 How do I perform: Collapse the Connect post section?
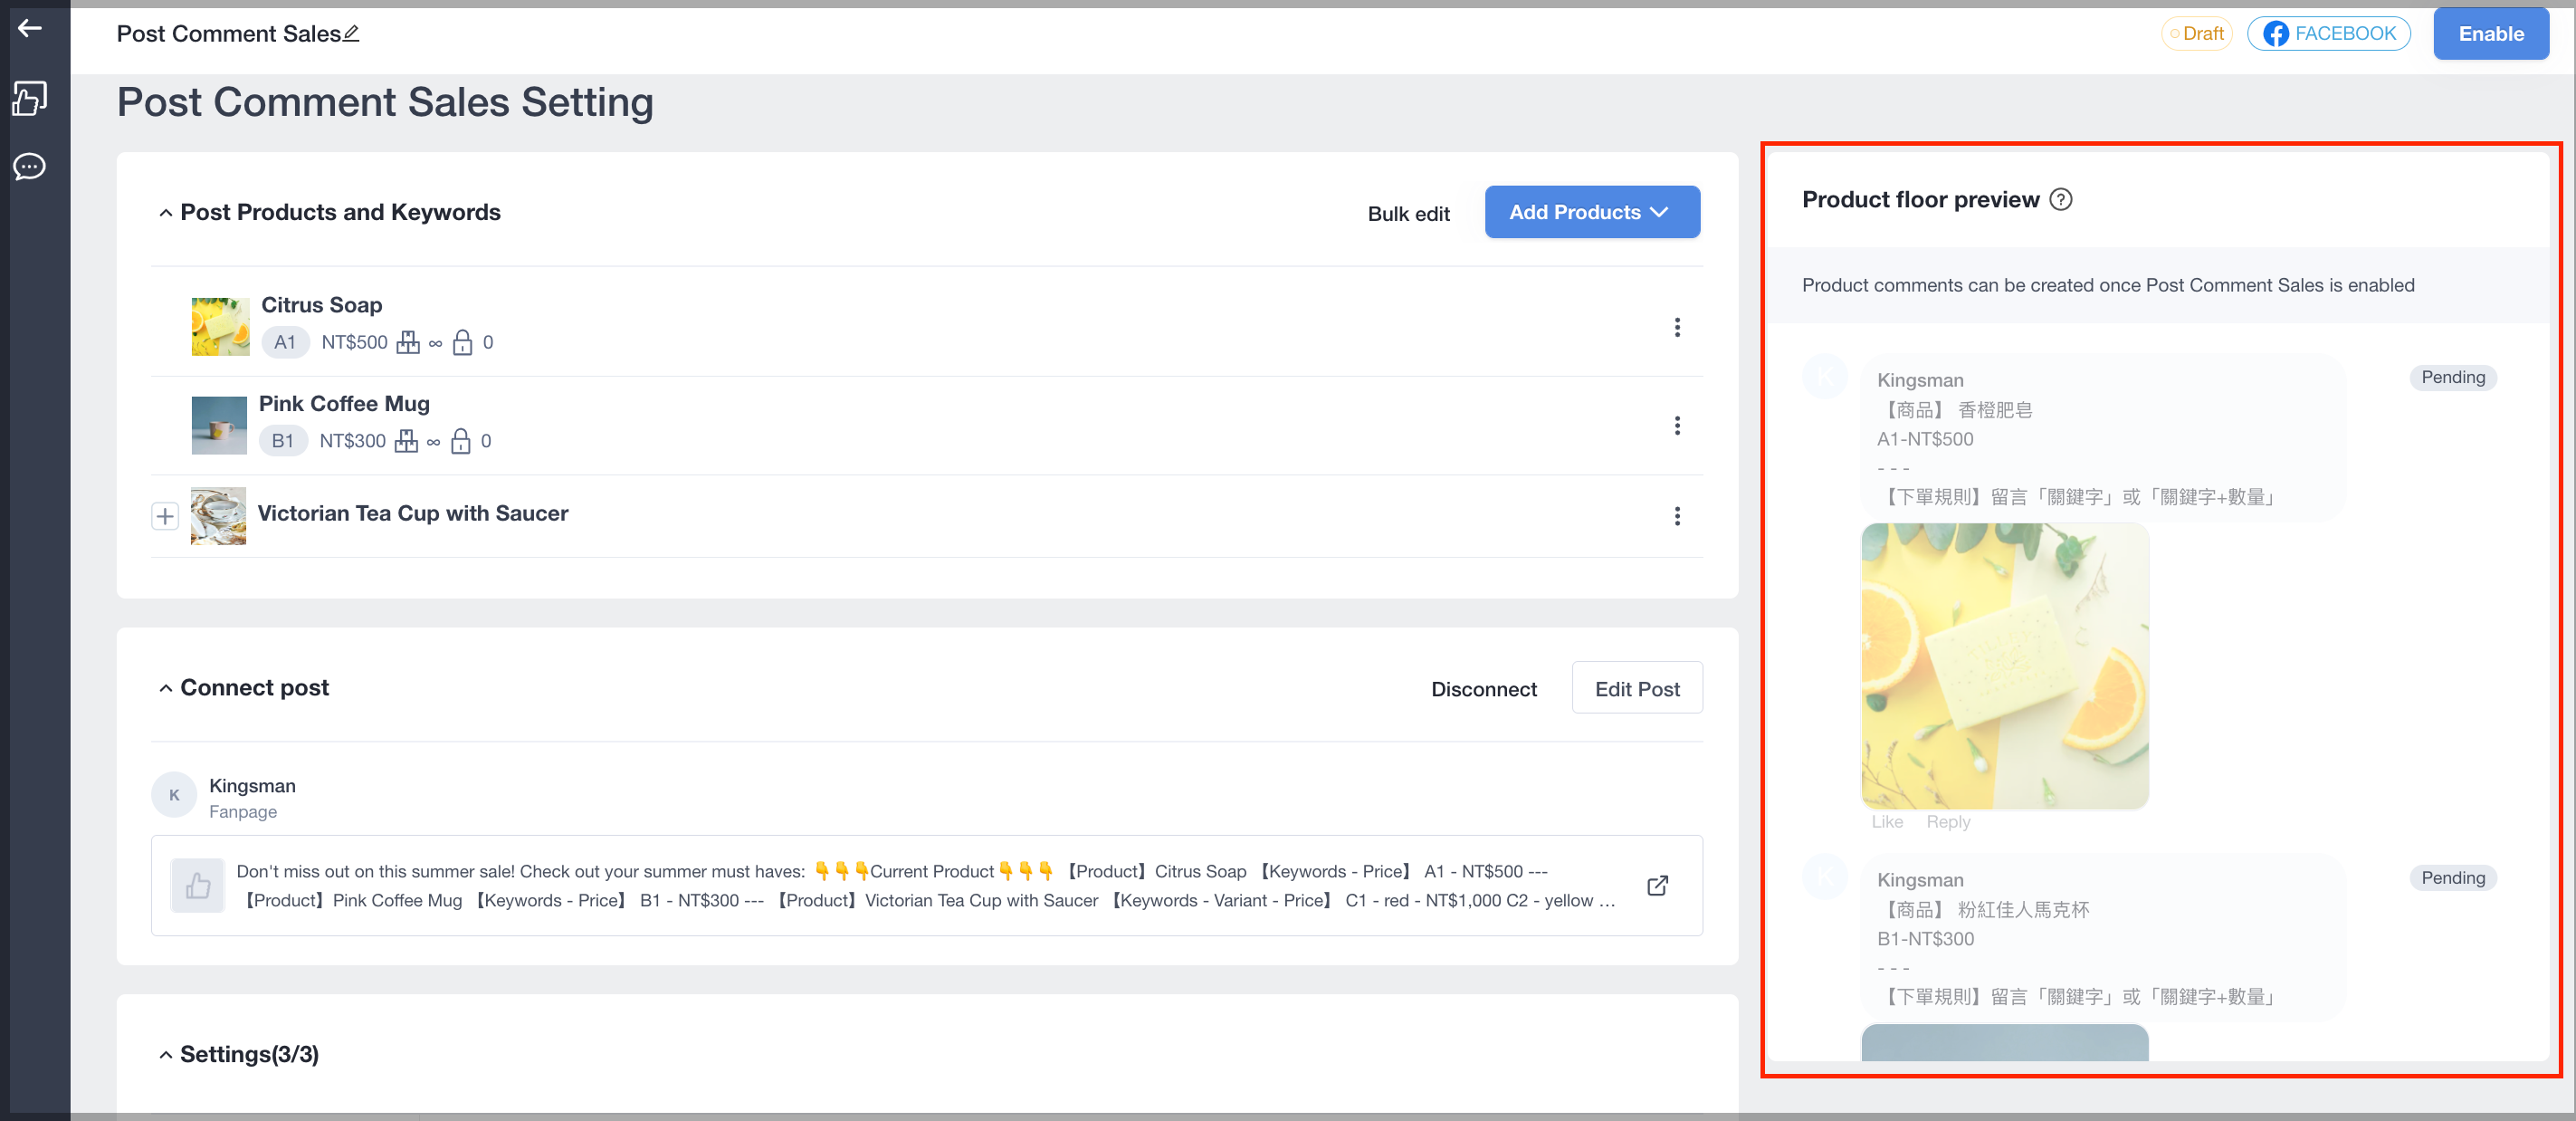click(x=166, y=688)
